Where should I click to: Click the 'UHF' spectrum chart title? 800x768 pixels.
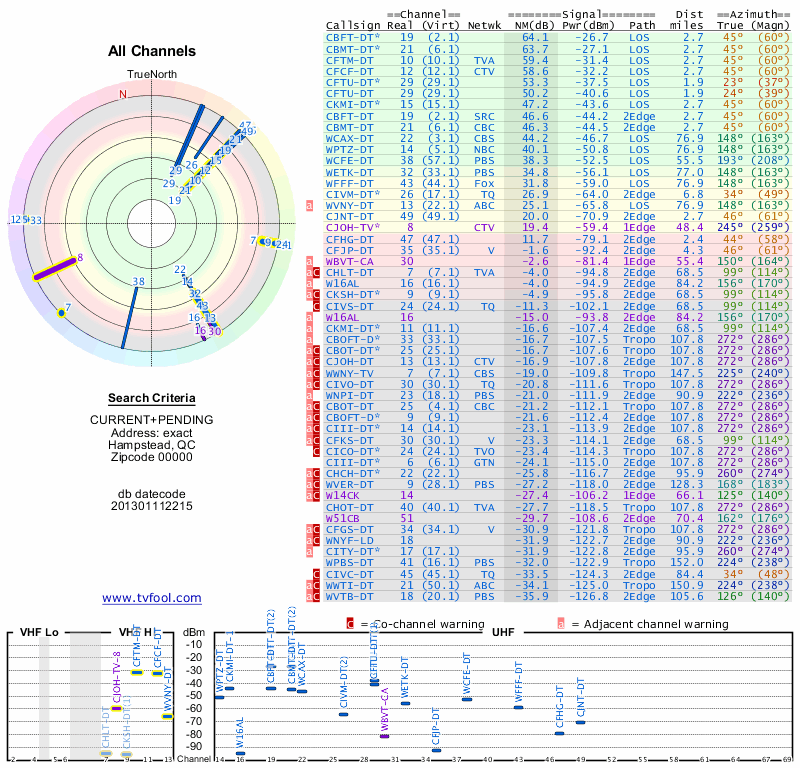click(503, 632)
